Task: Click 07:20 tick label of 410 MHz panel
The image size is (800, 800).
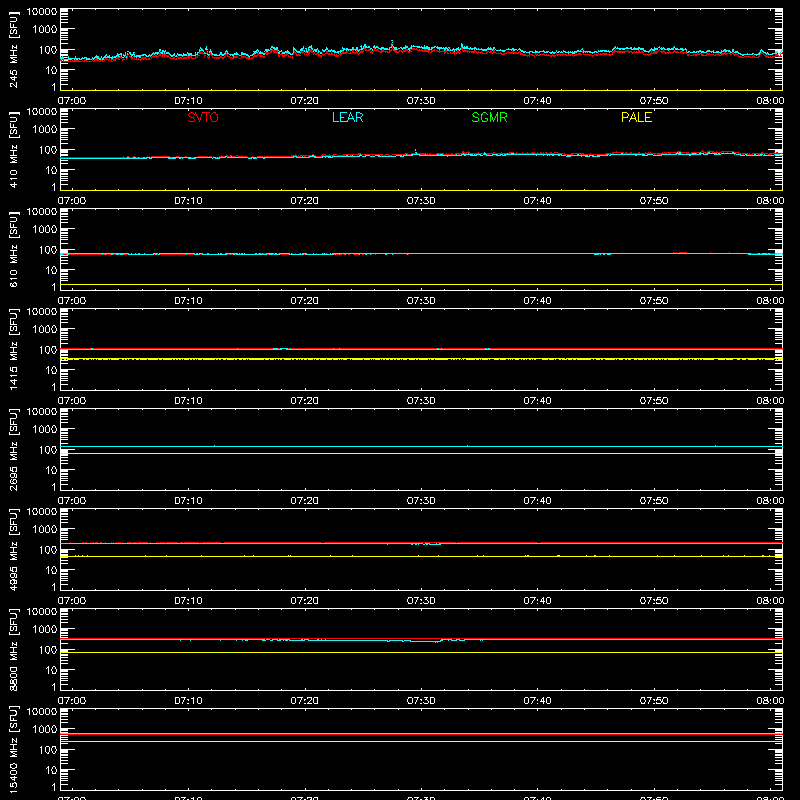Action: click(305, 201)
